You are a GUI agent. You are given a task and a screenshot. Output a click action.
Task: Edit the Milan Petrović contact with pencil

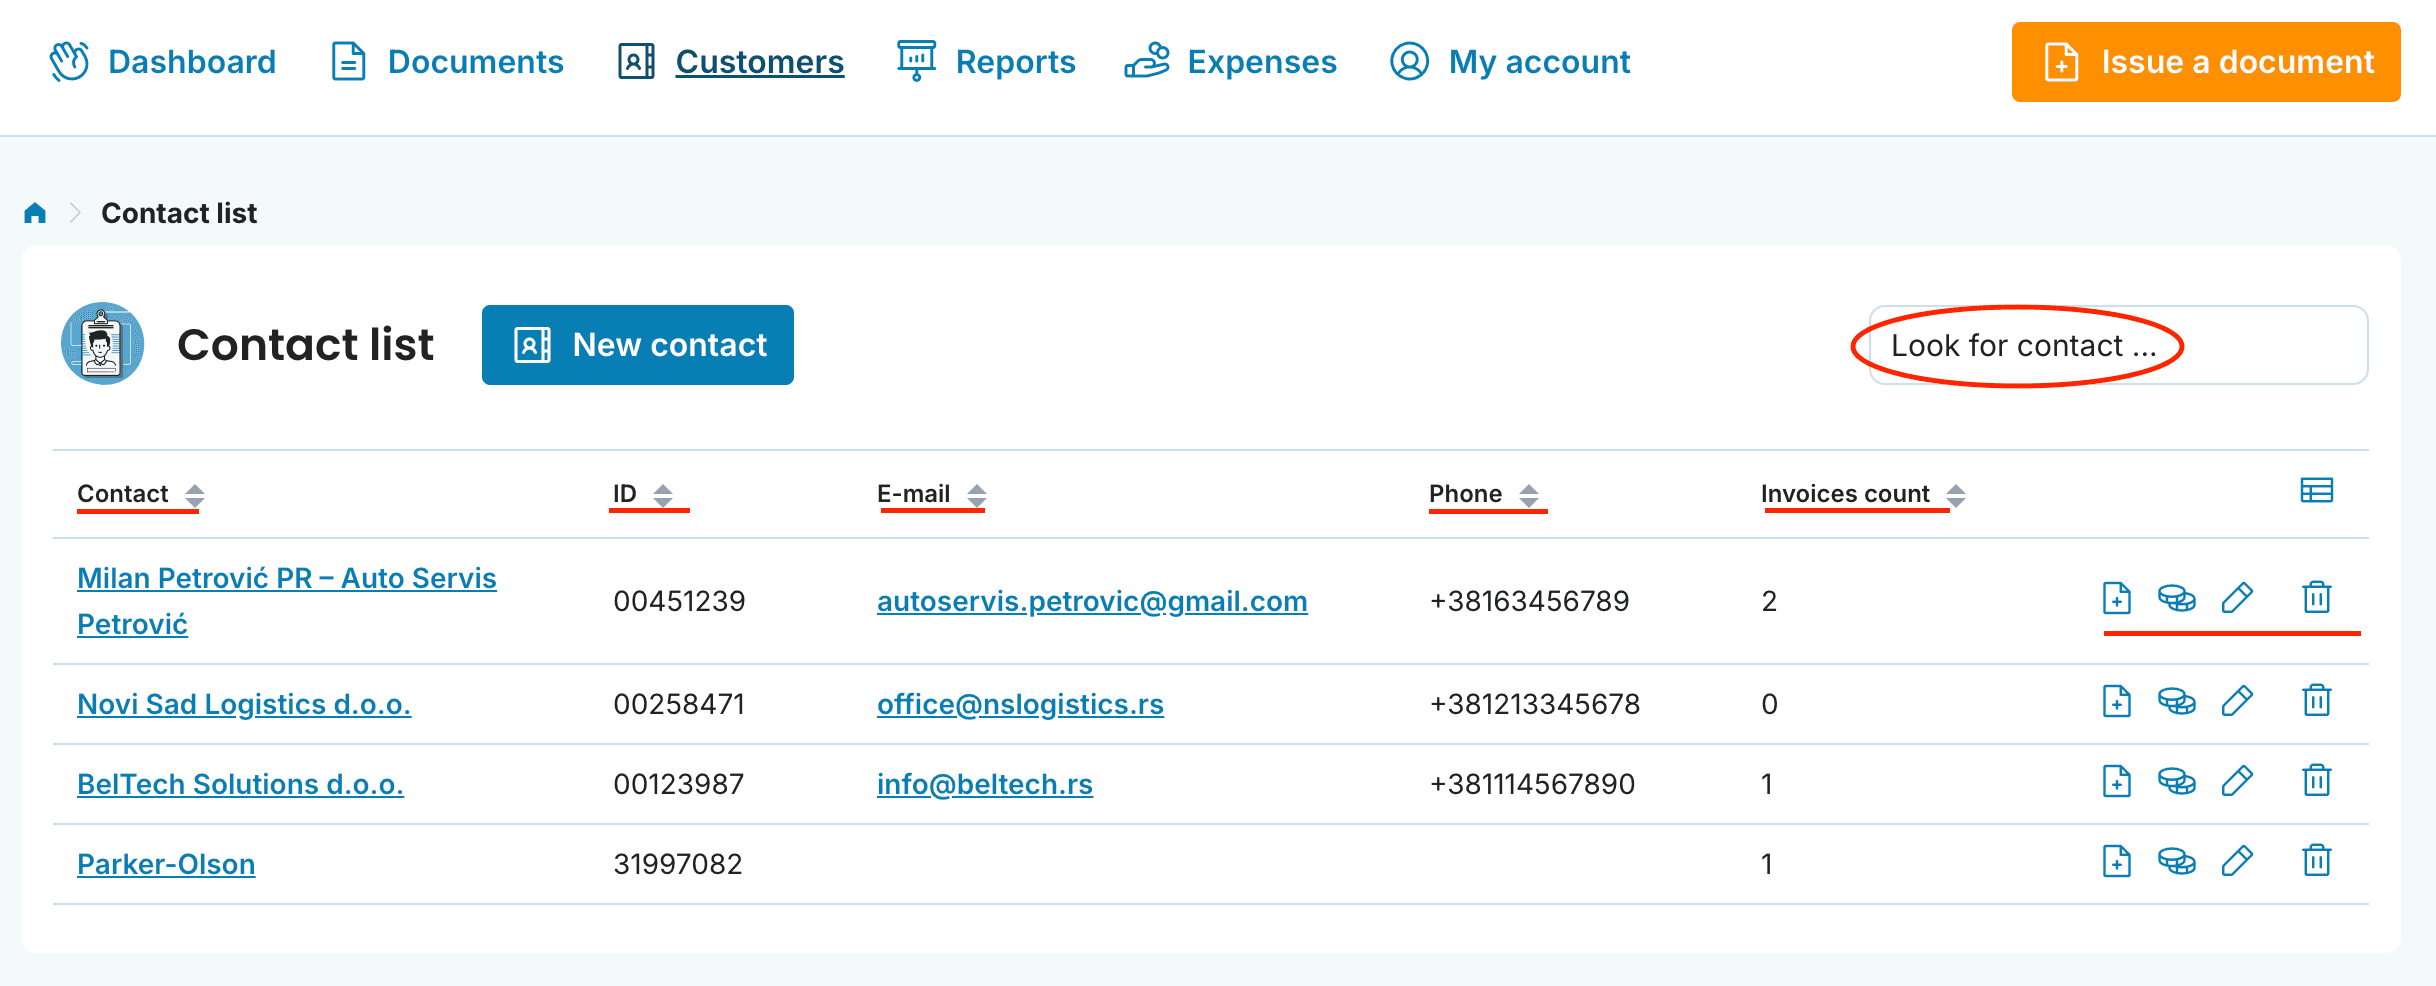coord(2237,598)
